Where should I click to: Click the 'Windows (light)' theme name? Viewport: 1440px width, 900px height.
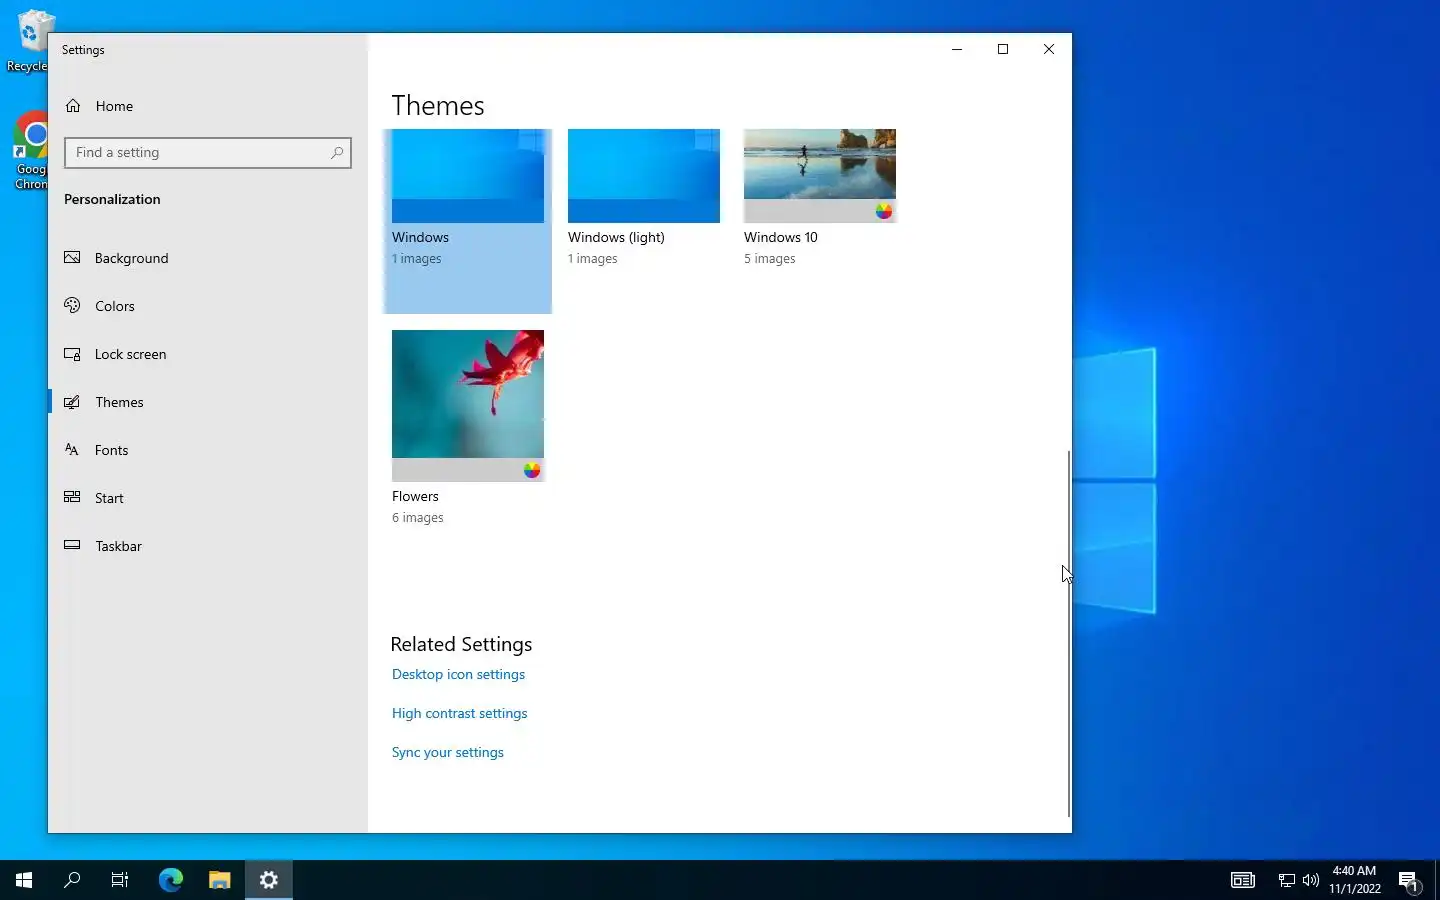pos(616,237)
